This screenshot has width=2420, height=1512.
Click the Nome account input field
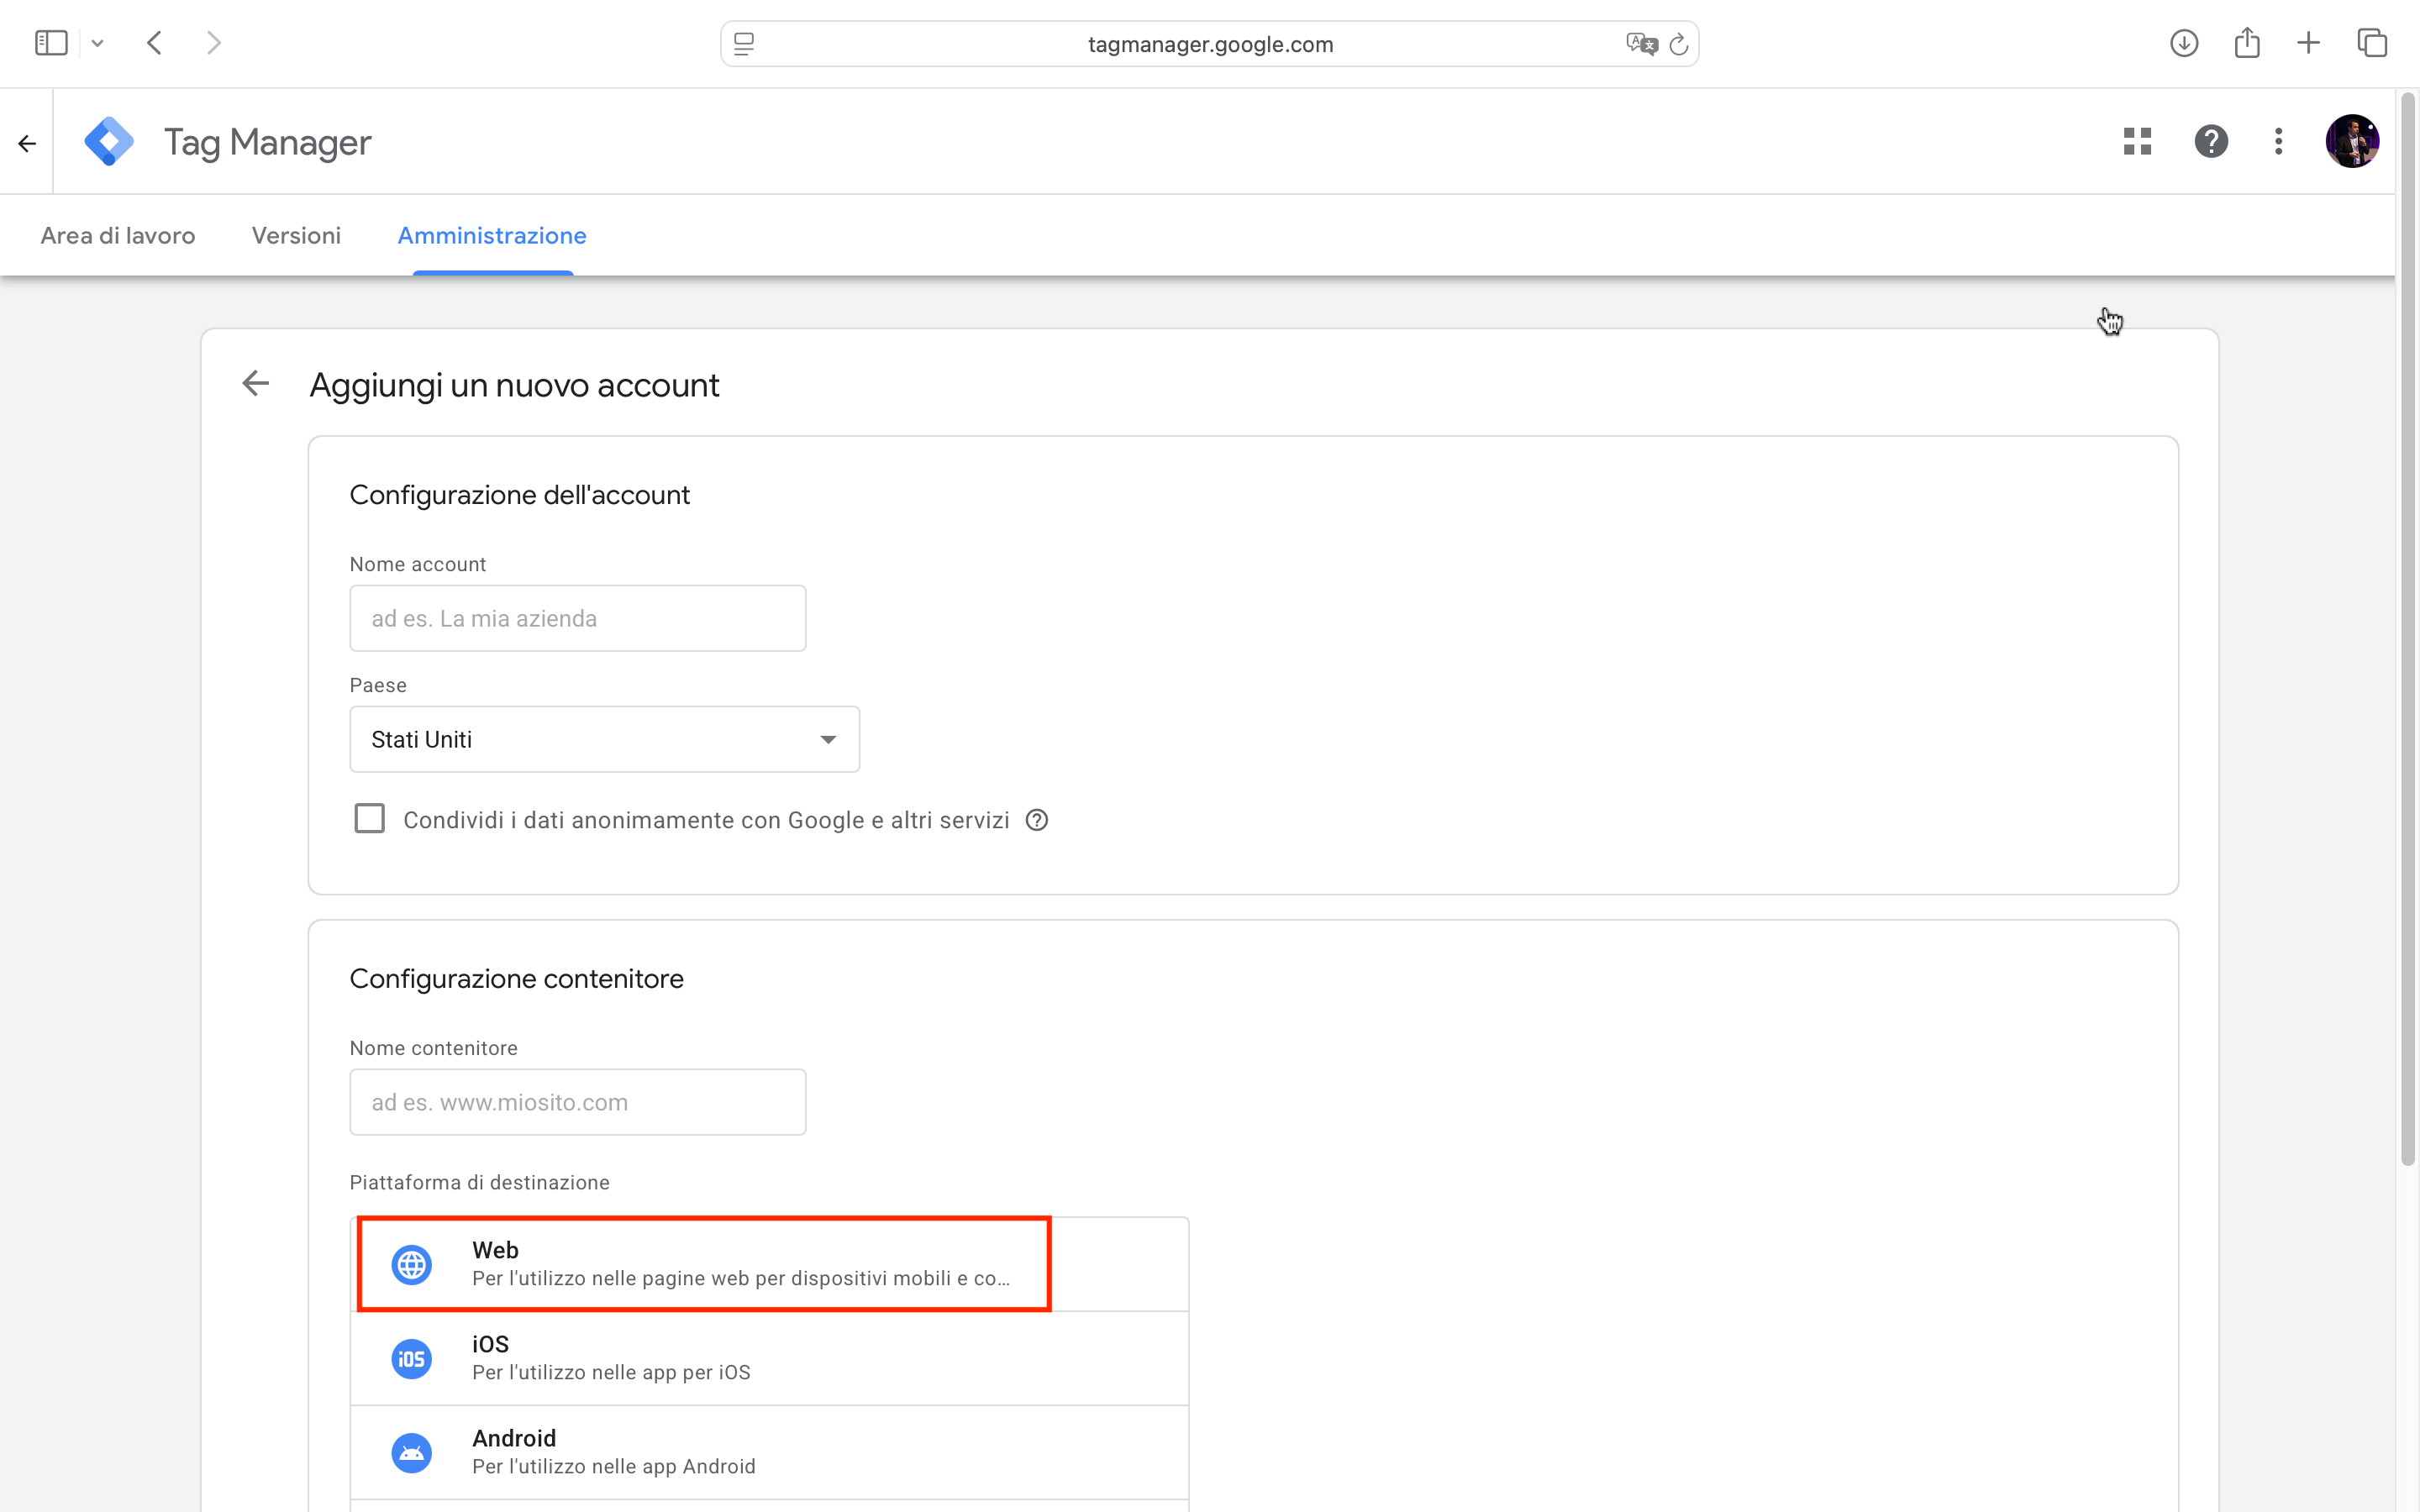[577, 619]
